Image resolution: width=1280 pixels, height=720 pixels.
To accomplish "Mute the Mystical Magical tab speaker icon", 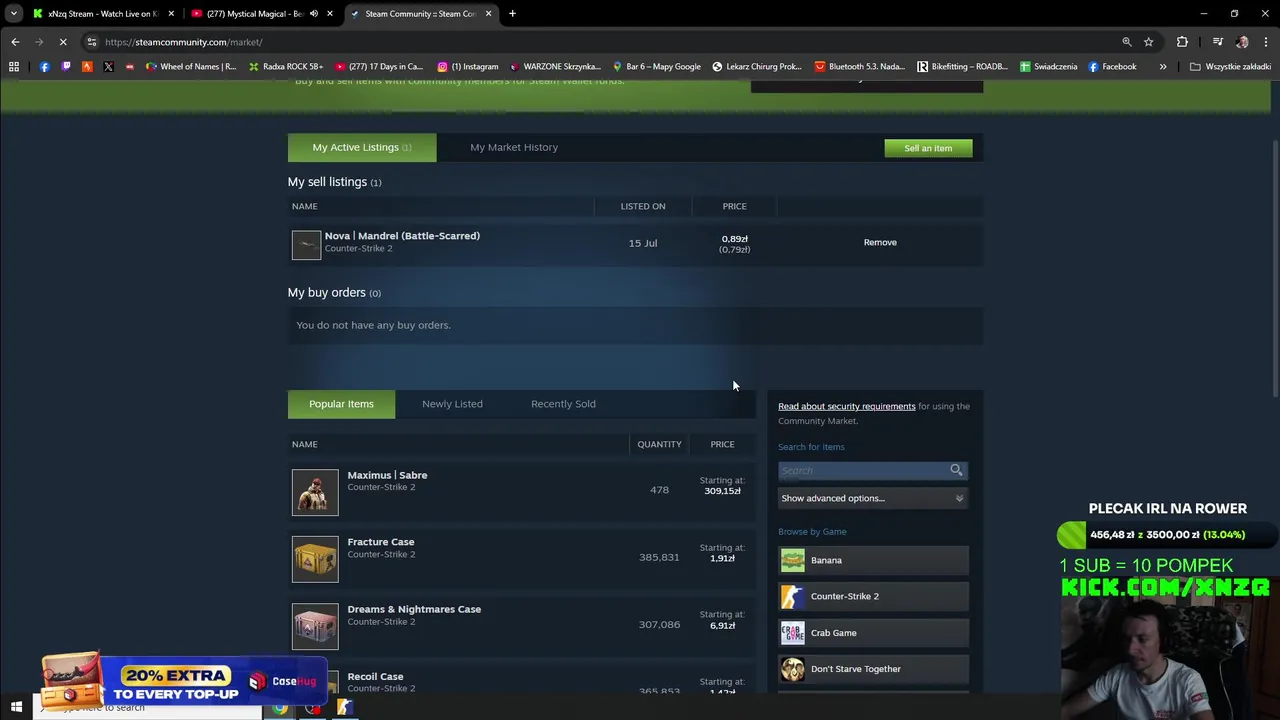I will (x=314, y=14).
